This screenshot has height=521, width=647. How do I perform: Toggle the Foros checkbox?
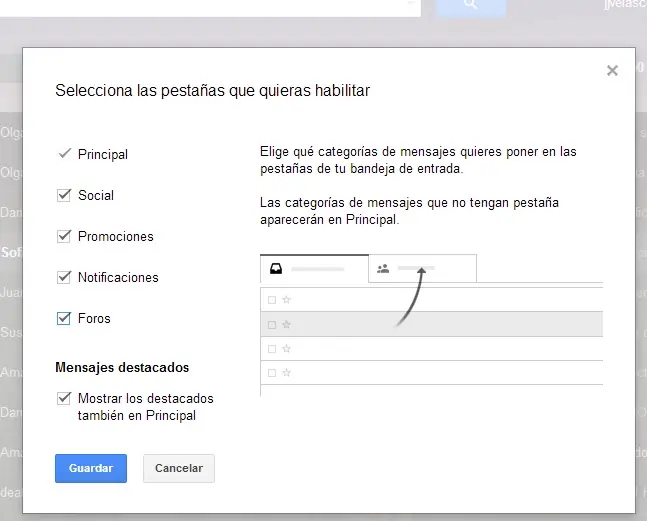click(64, 318)
